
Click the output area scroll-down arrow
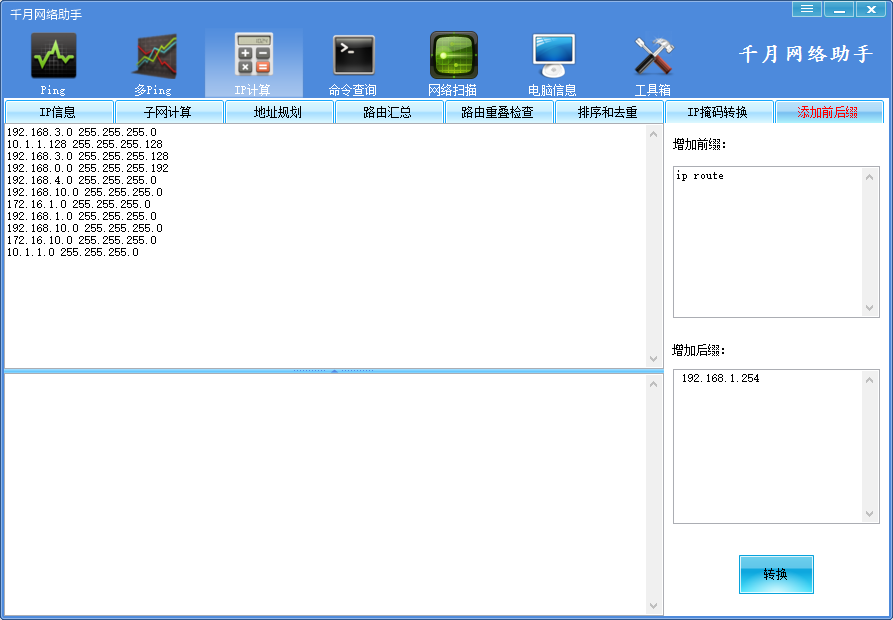click(653, 606)
